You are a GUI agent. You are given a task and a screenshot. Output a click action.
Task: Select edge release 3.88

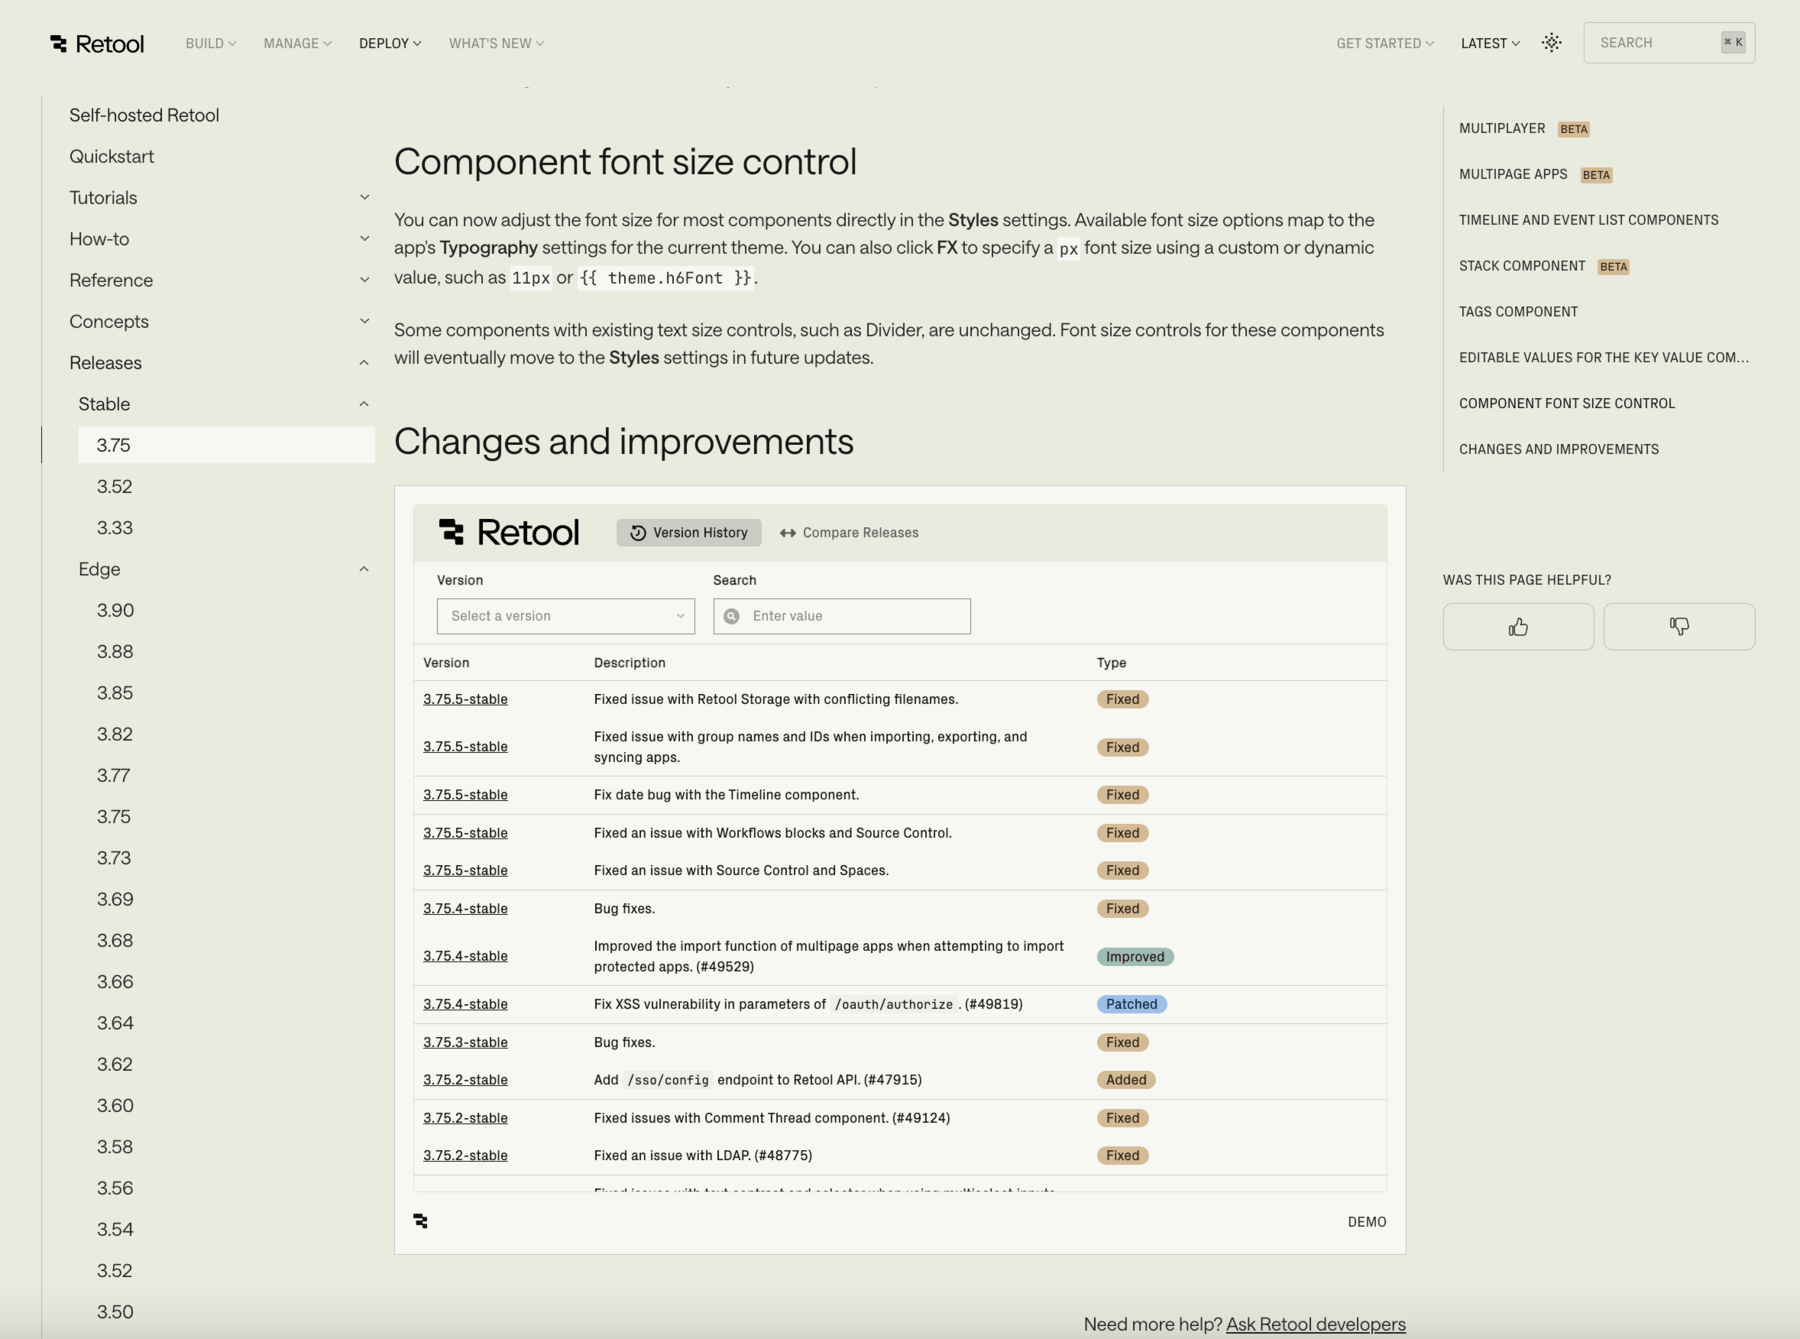(x=115, y=651)
